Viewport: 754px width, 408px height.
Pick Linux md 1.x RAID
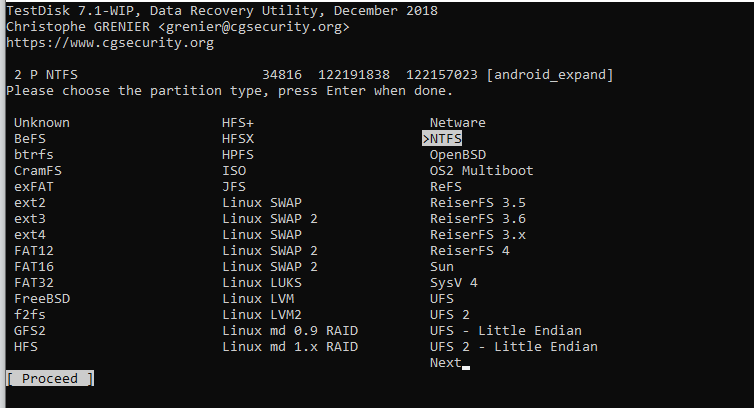(x=290, y=347)
